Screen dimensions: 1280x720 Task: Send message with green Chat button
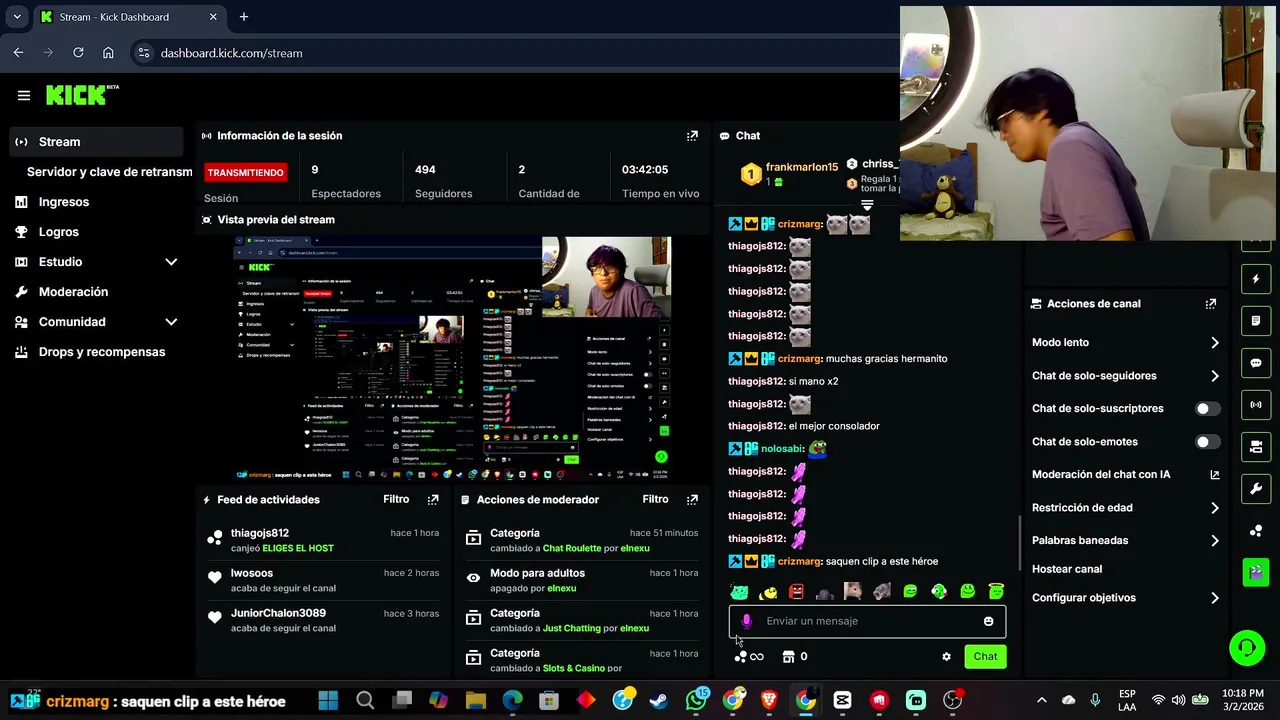(985, 657)
